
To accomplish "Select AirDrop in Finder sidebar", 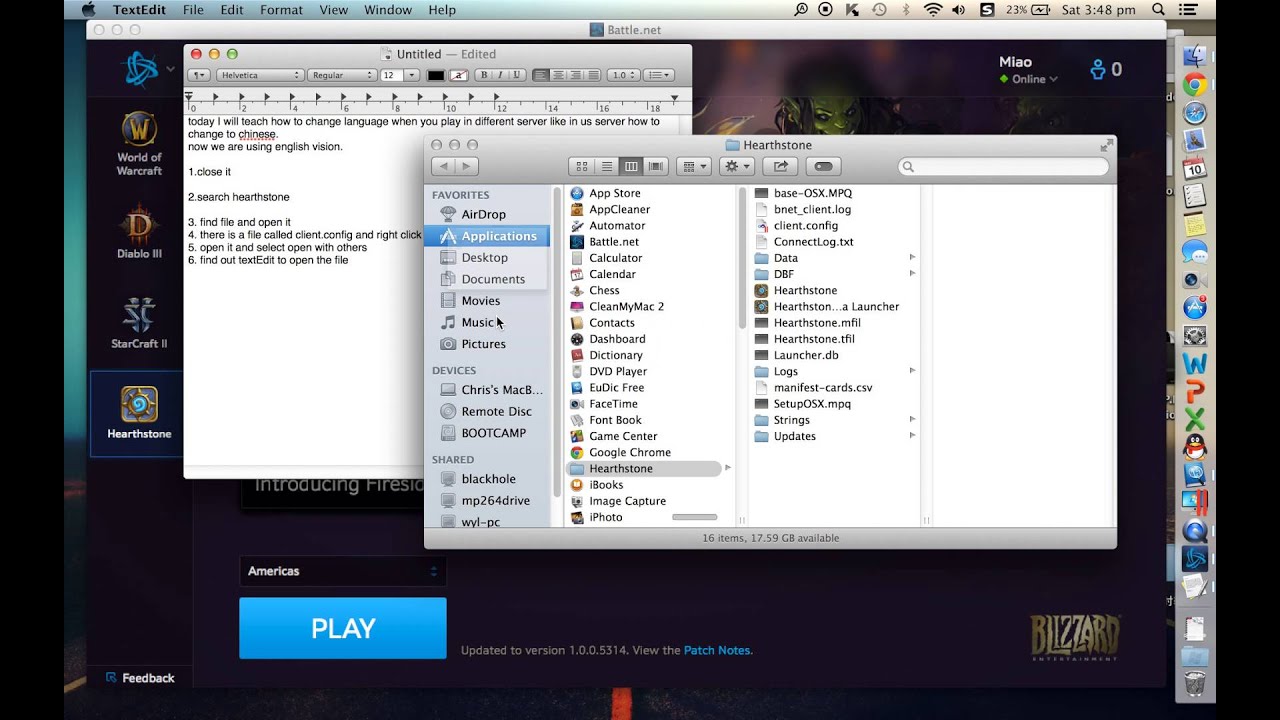I will [473, 214].
